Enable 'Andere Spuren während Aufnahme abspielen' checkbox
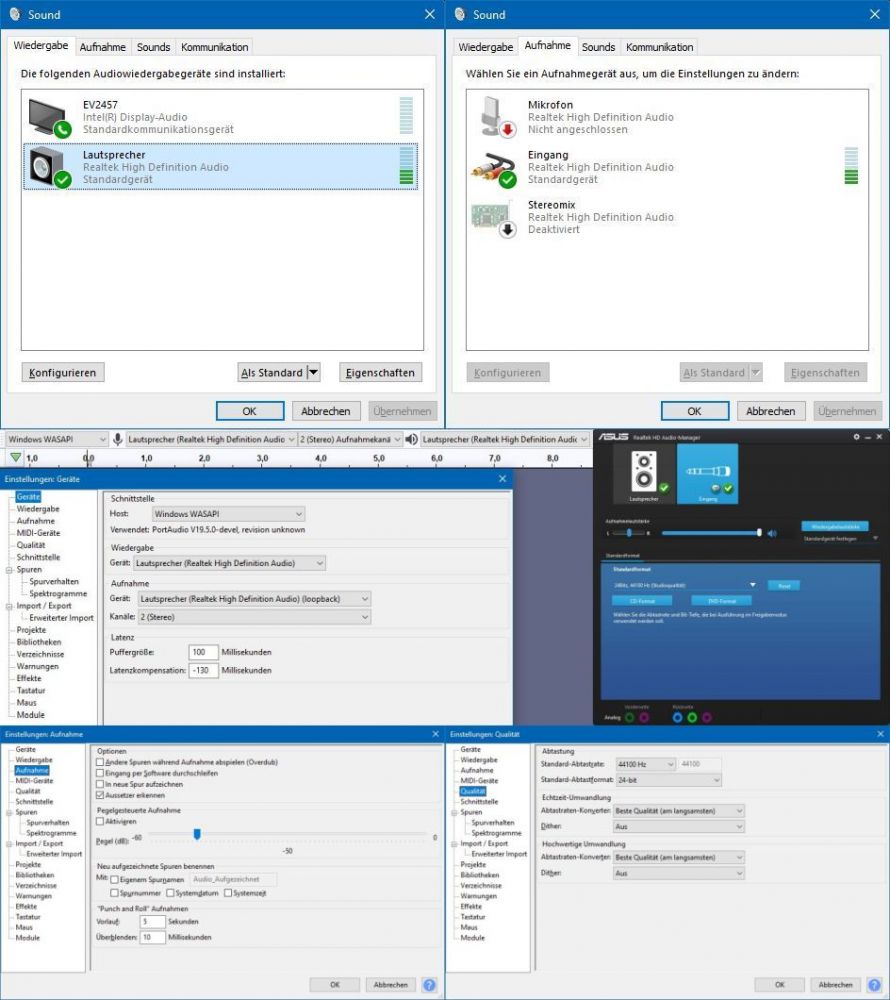890x1000 pixels. pyautogui.click(x=99, y=762)
